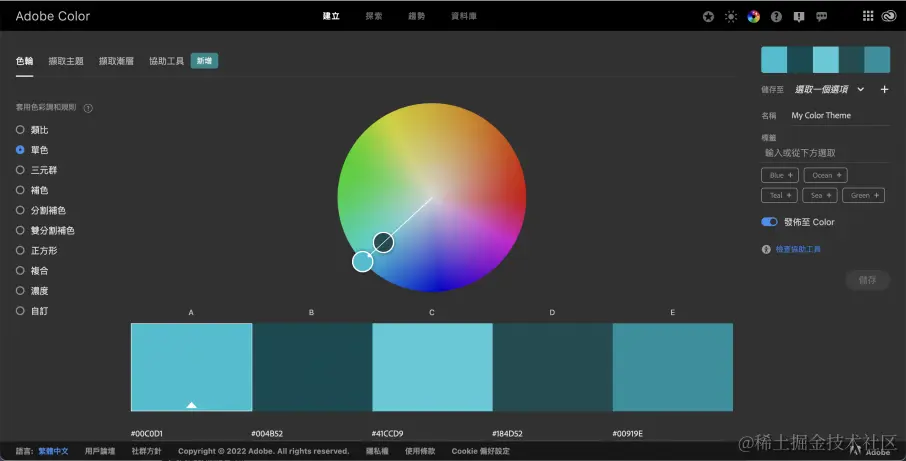Image resolution: width=906 pixels, height=461 pixels.
Task: Click the dark teal handle on color wheel
Action: 383,242
